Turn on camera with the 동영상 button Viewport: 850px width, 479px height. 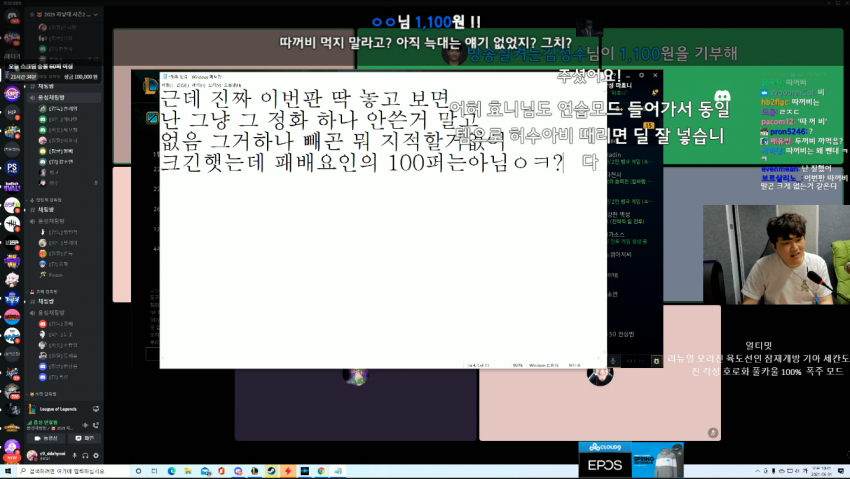coord(47,438)
